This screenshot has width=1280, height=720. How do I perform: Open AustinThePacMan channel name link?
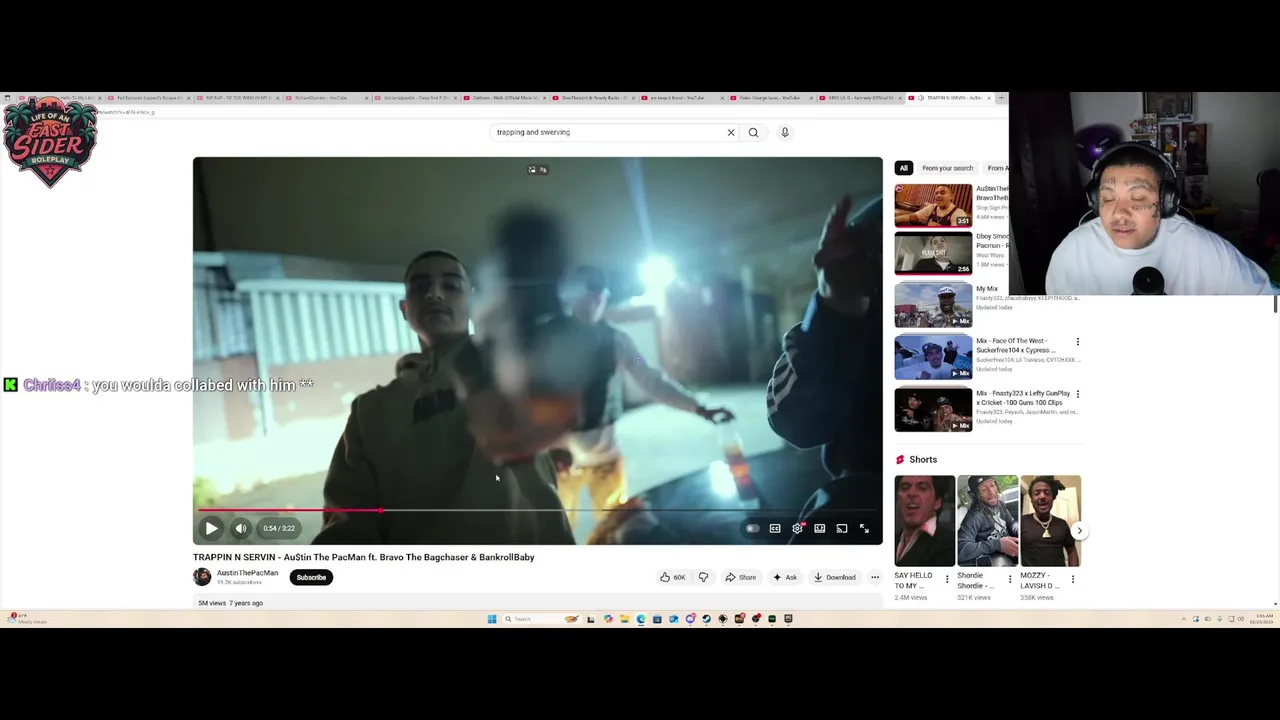(248, 573)
